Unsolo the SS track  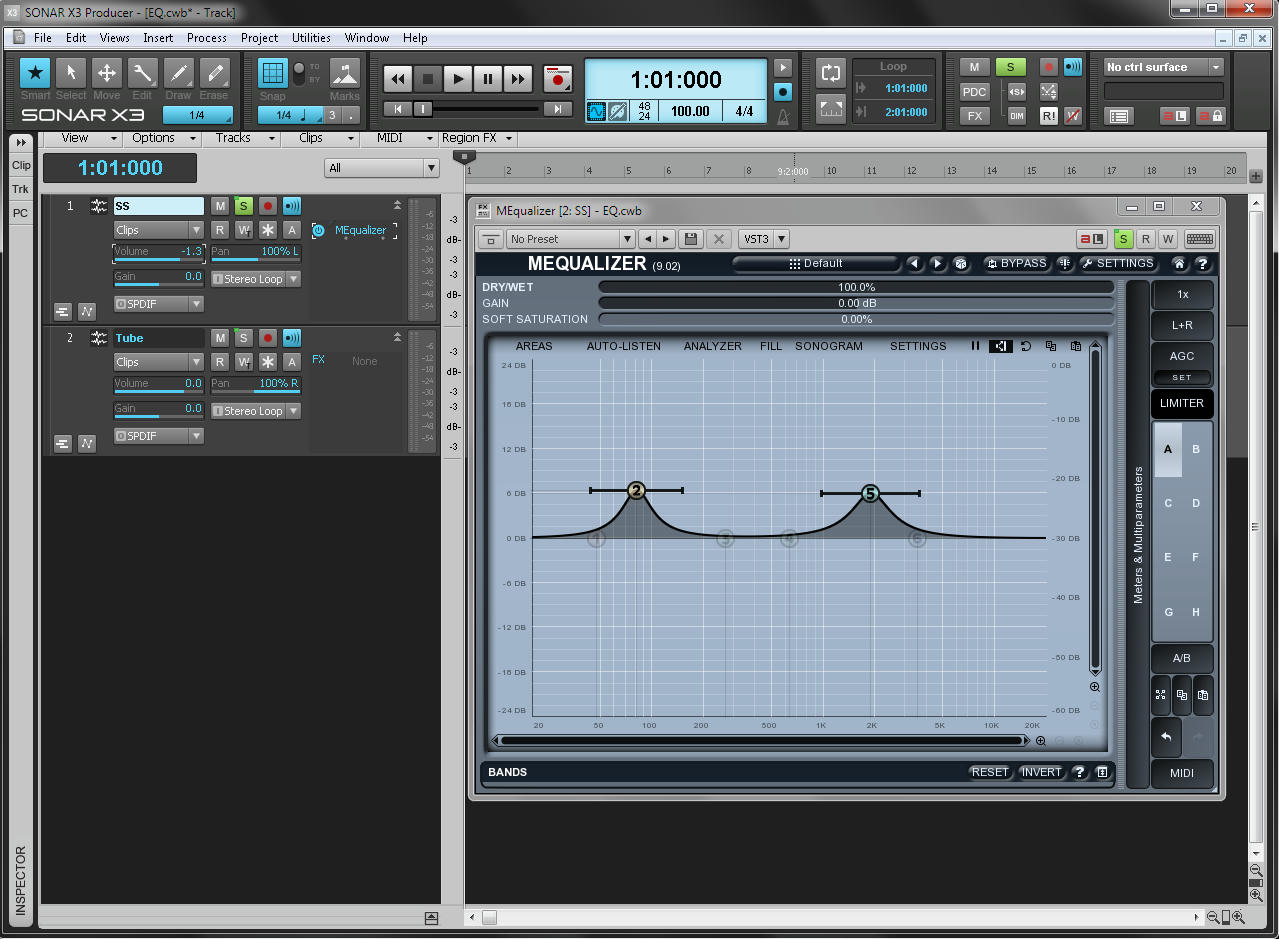coord(244,206)
